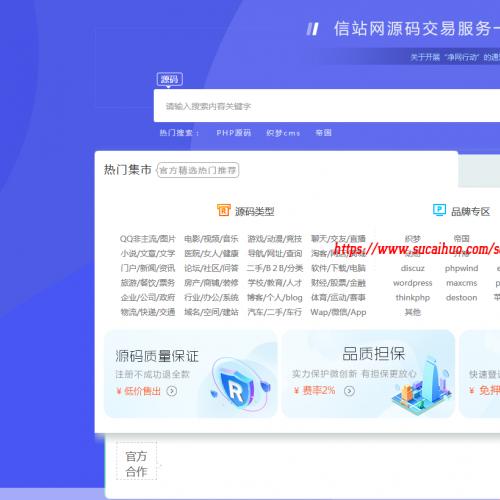Click the 费率2% link

tap(319, 390)
